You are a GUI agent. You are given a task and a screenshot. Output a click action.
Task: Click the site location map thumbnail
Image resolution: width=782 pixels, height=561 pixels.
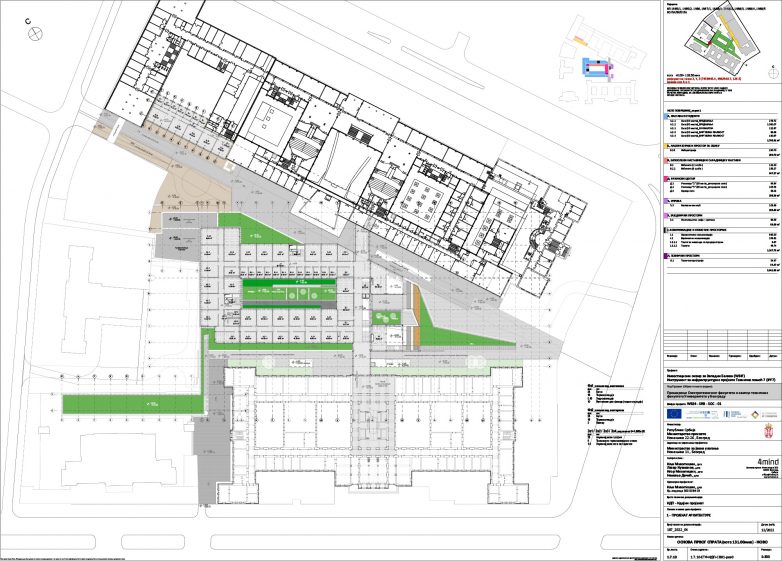[x=720, y=35]
